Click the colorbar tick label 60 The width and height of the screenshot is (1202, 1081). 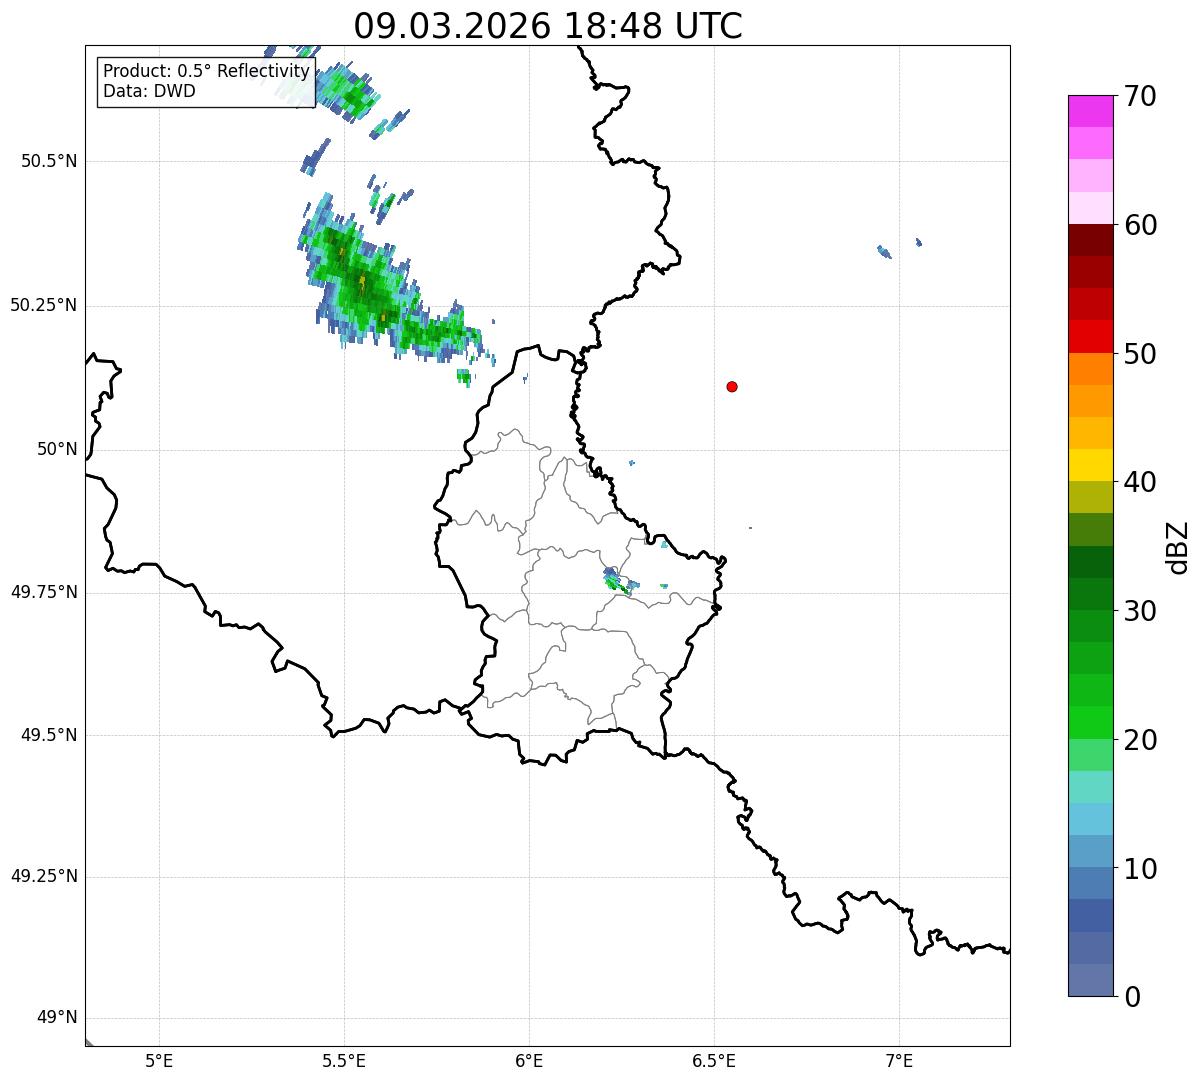click(x=1141, y=225)
